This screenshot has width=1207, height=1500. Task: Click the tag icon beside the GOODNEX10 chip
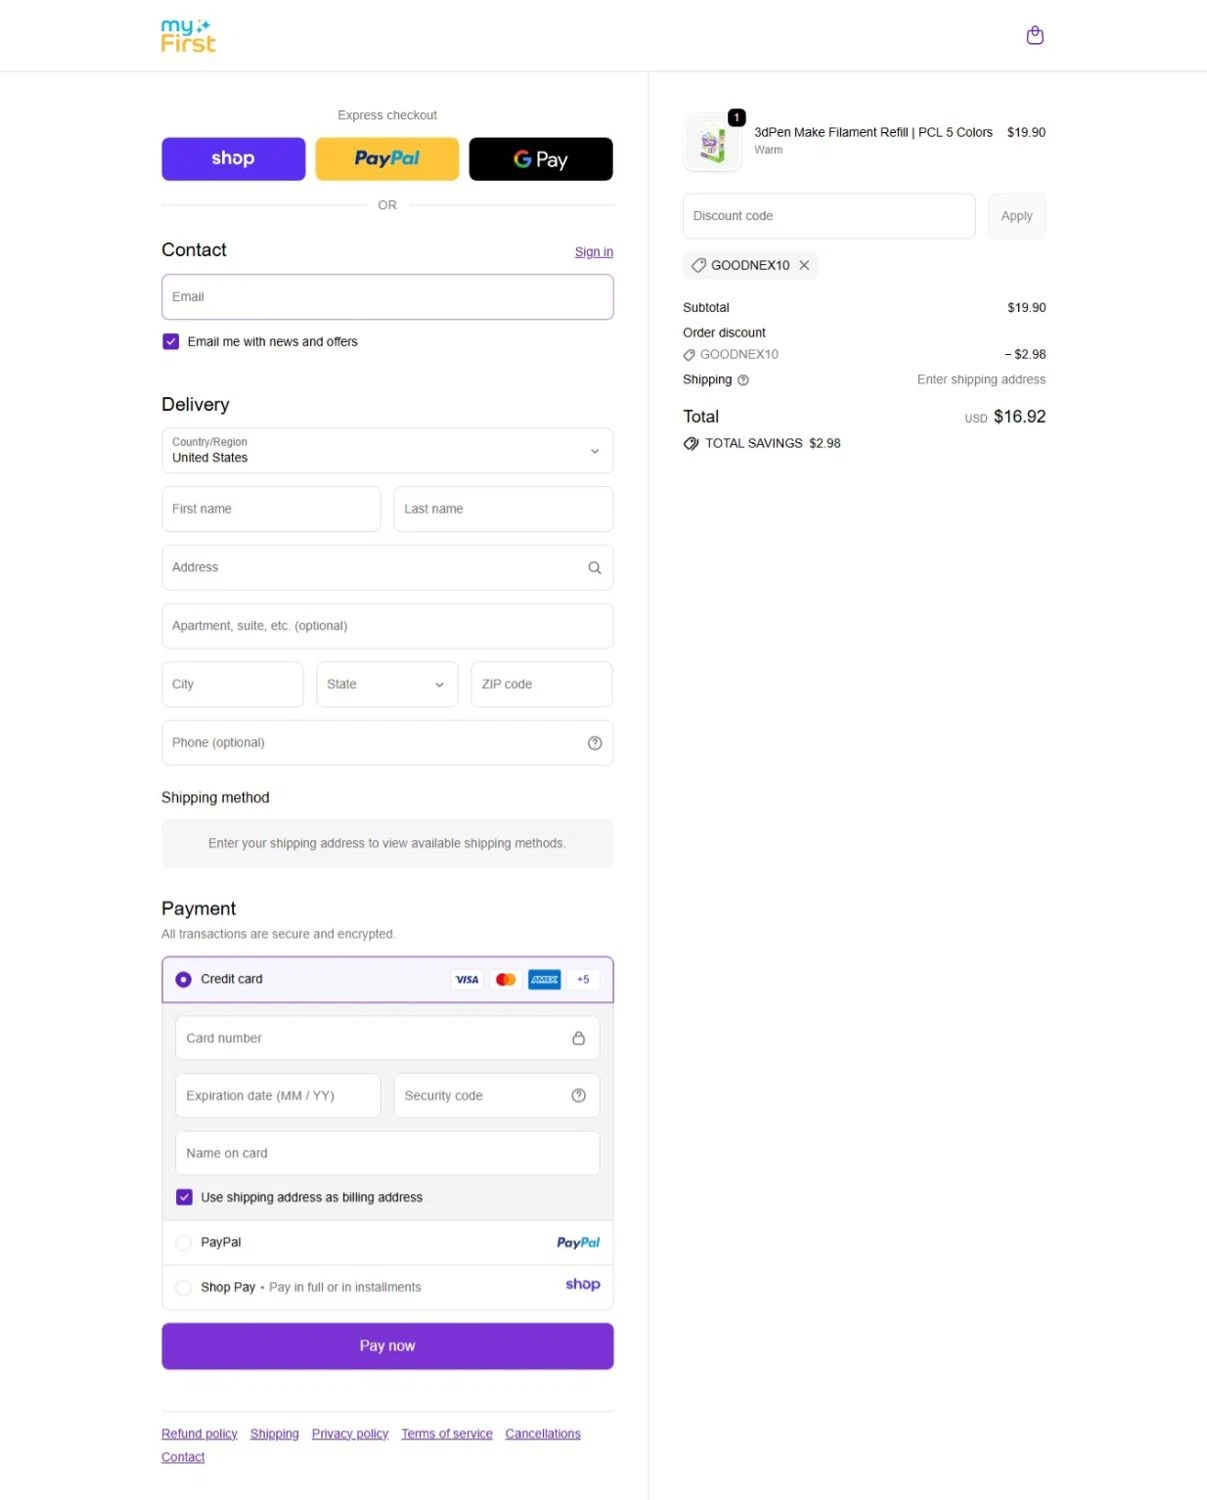click(x=699, y=265)
